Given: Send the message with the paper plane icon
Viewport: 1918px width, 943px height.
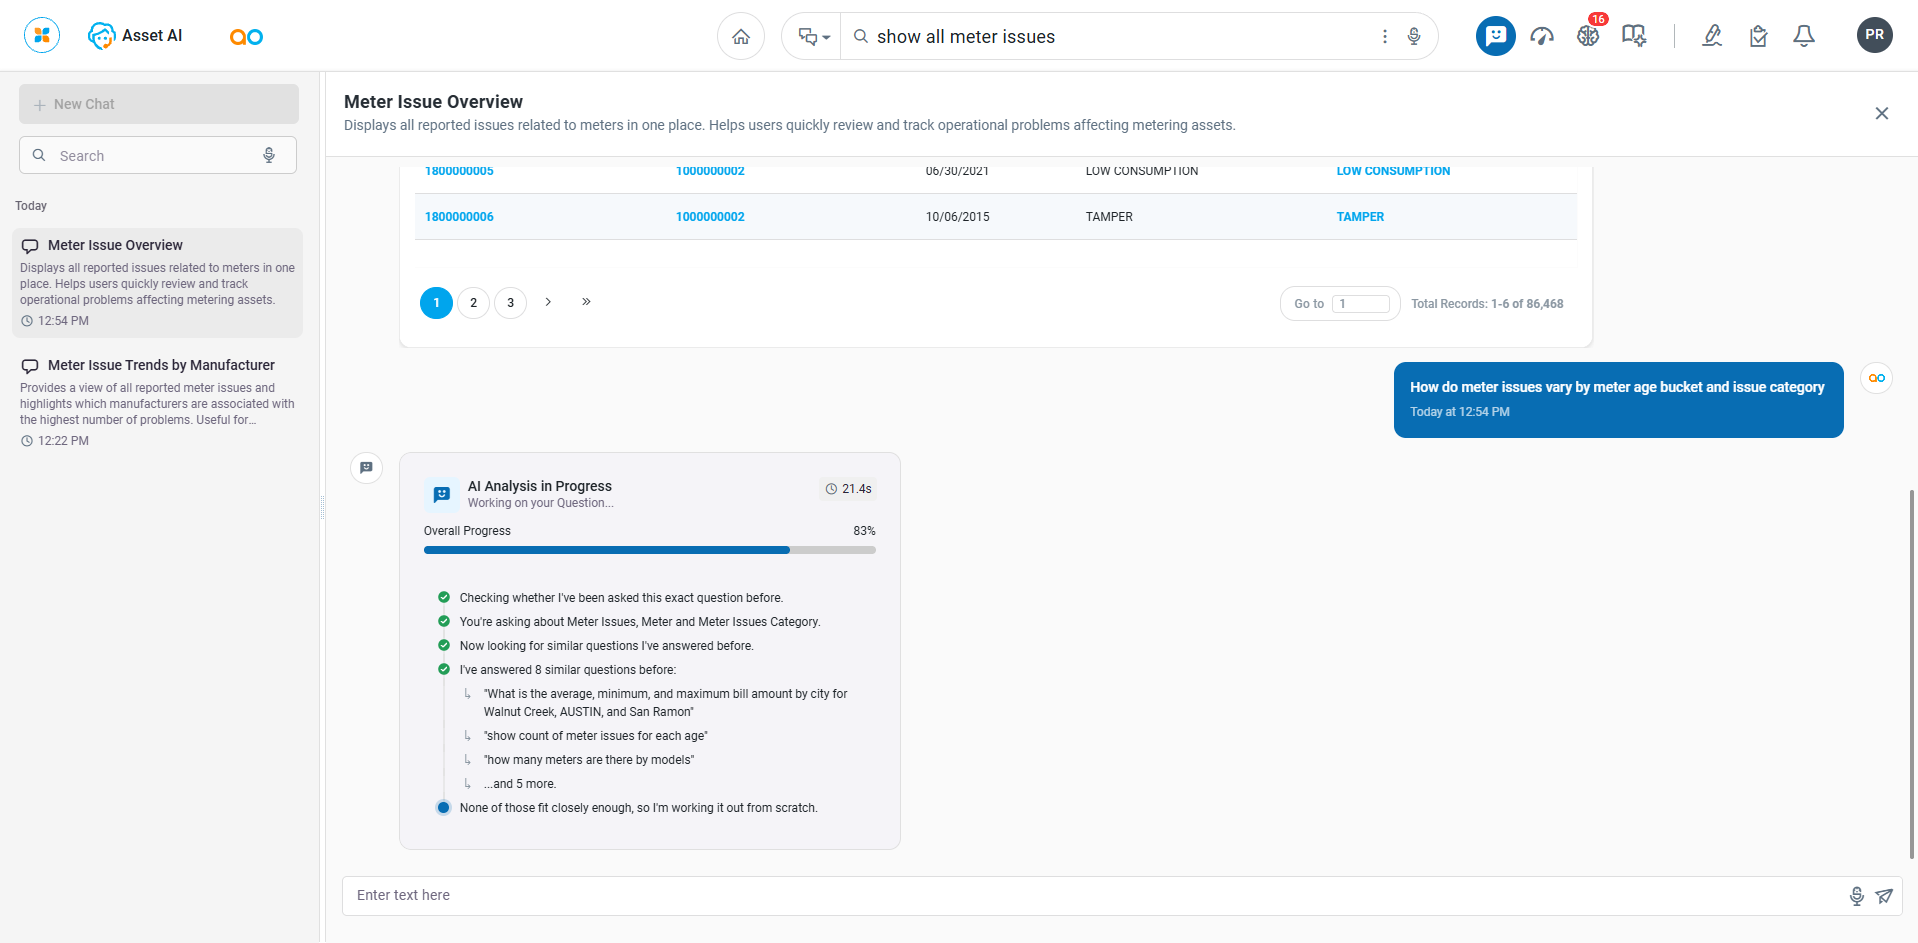Looking at the screenshot, I should point(1884,896).
